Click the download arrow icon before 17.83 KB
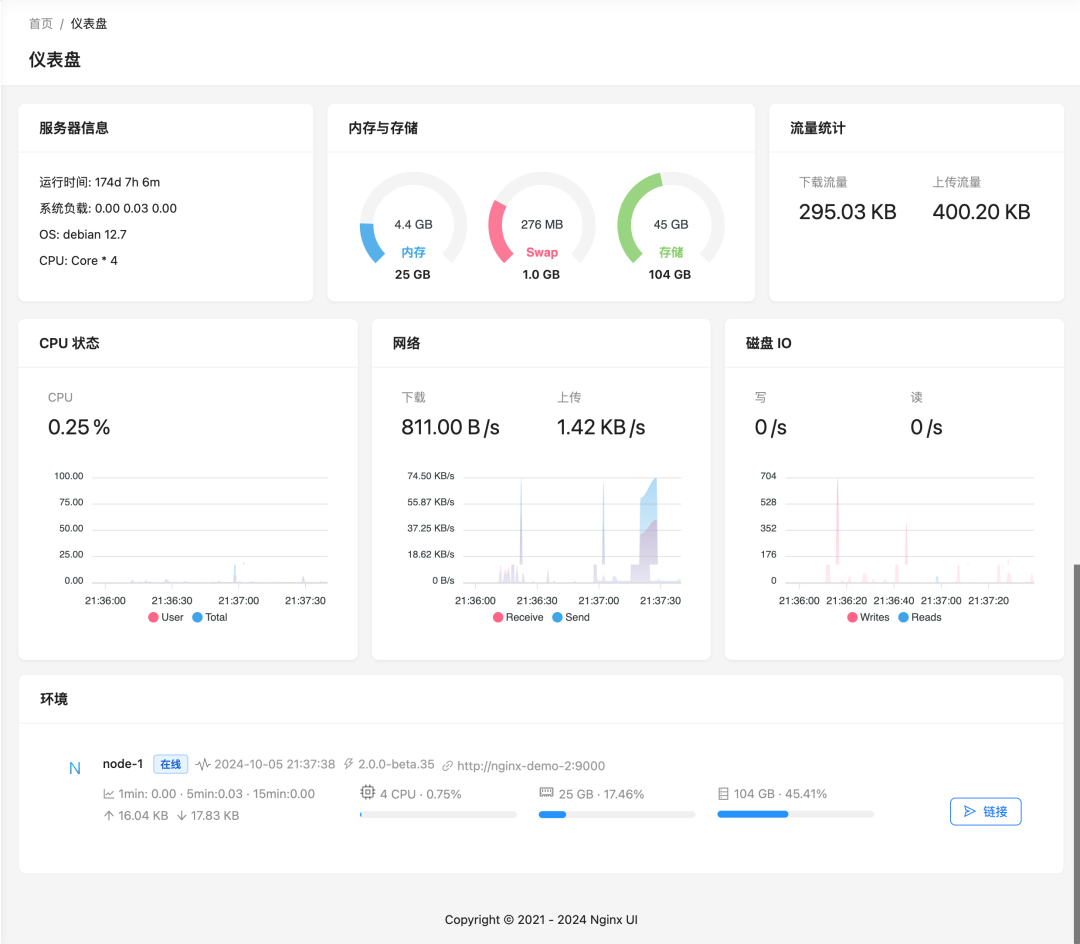This screenshot has width=1080, height=944. pyautogui.click(x=182, y=815)
